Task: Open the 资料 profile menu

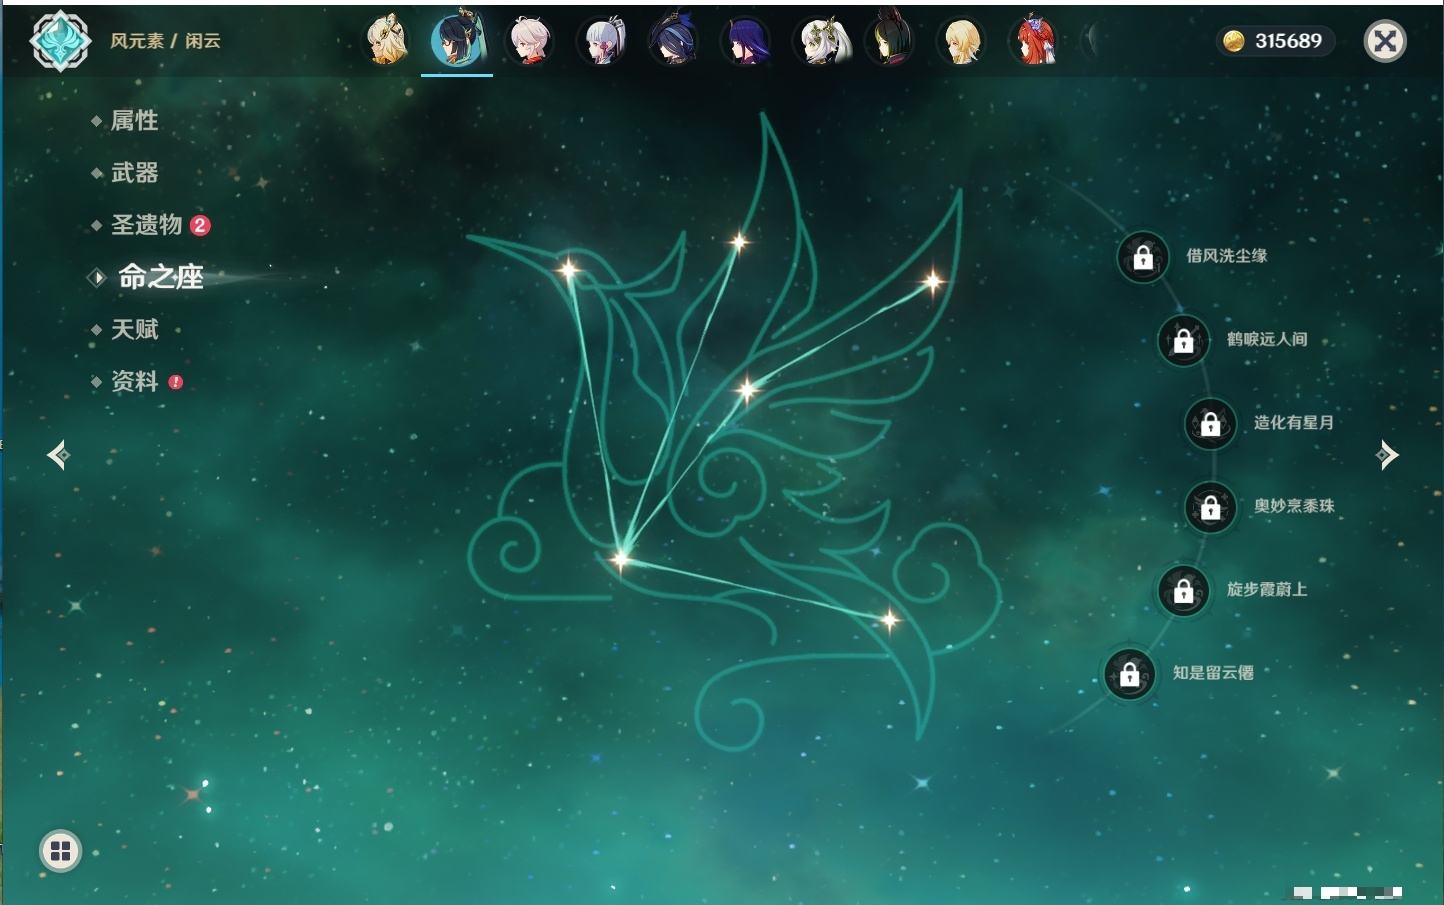Action: [x=134, y=381]
